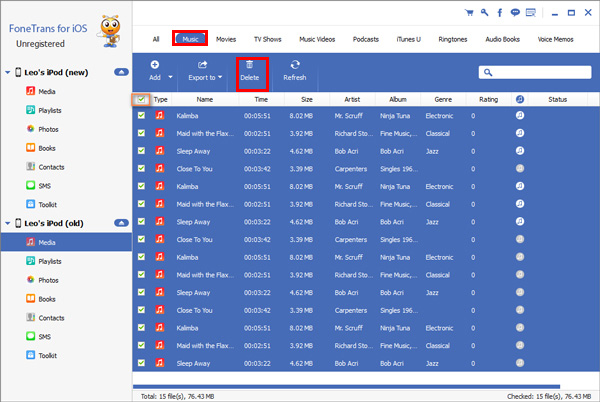The image size is (600, 402).
Task: Open the Export to dropdown arrow
Action: click(220, 77)
